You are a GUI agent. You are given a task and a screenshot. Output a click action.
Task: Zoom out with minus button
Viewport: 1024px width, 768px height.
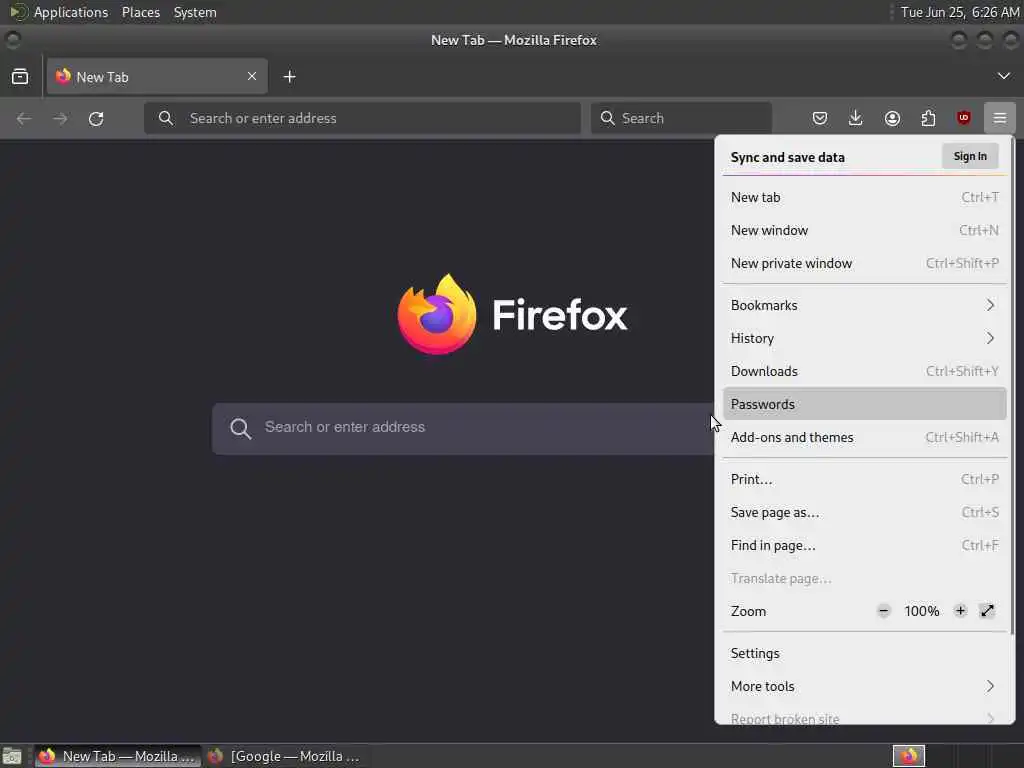(884, 611)
